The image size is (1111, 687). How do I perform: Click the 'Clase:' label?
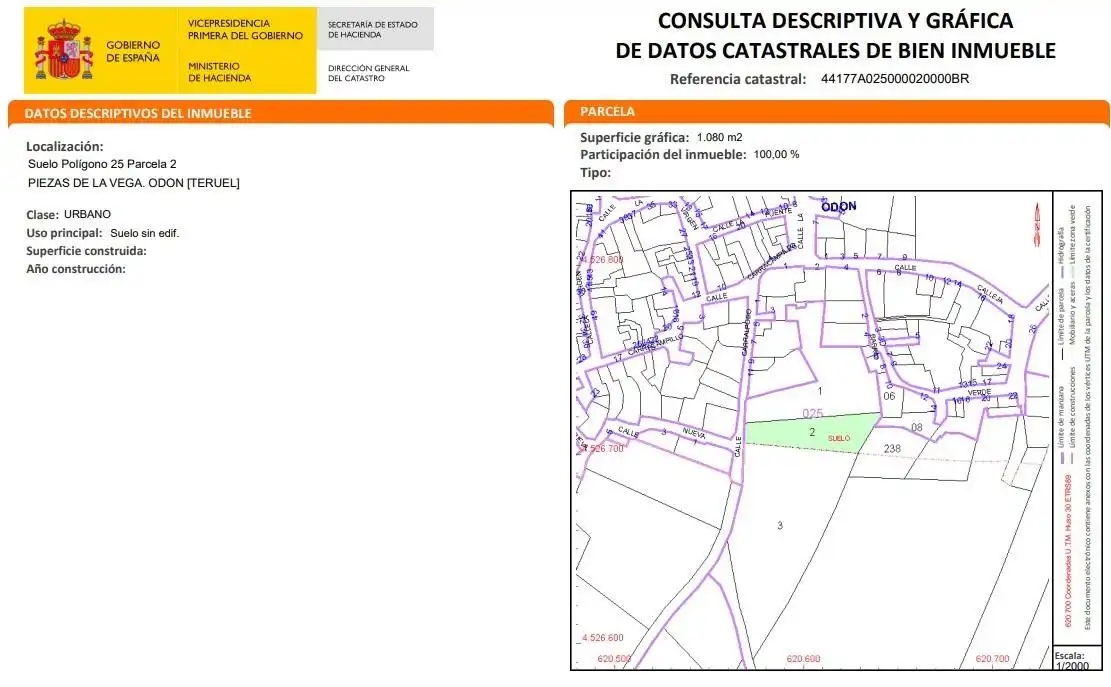click(43, 215)
